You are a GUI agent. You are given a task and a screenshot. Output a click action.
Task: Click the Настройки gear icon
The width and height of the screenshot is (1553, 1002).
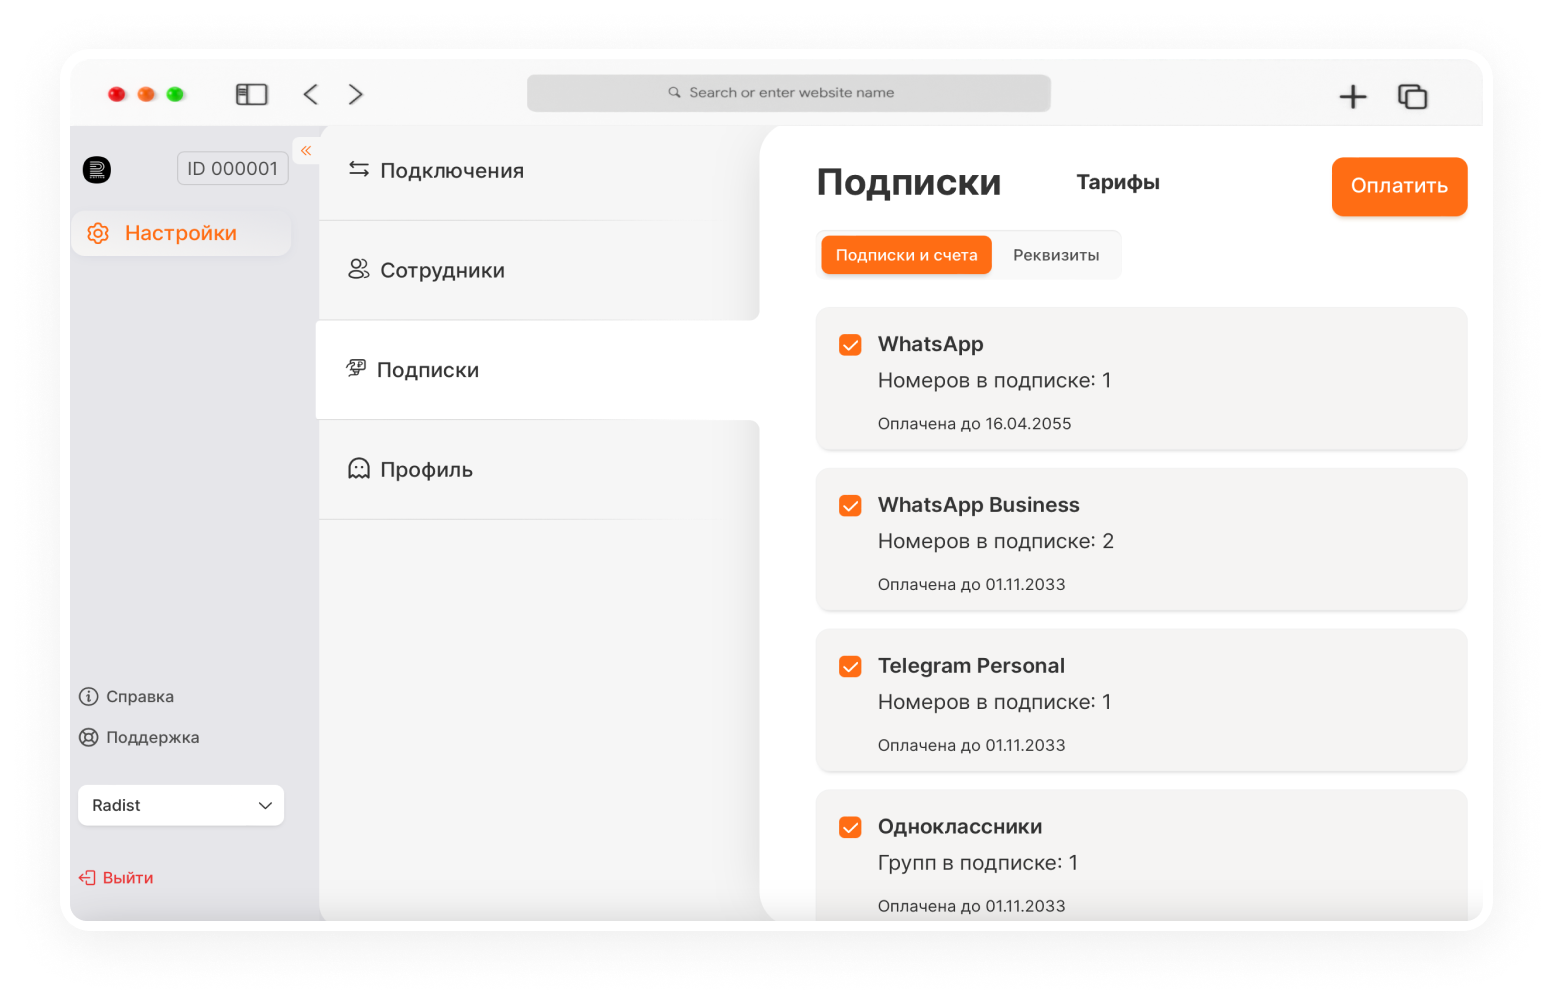tap(98, 233)
